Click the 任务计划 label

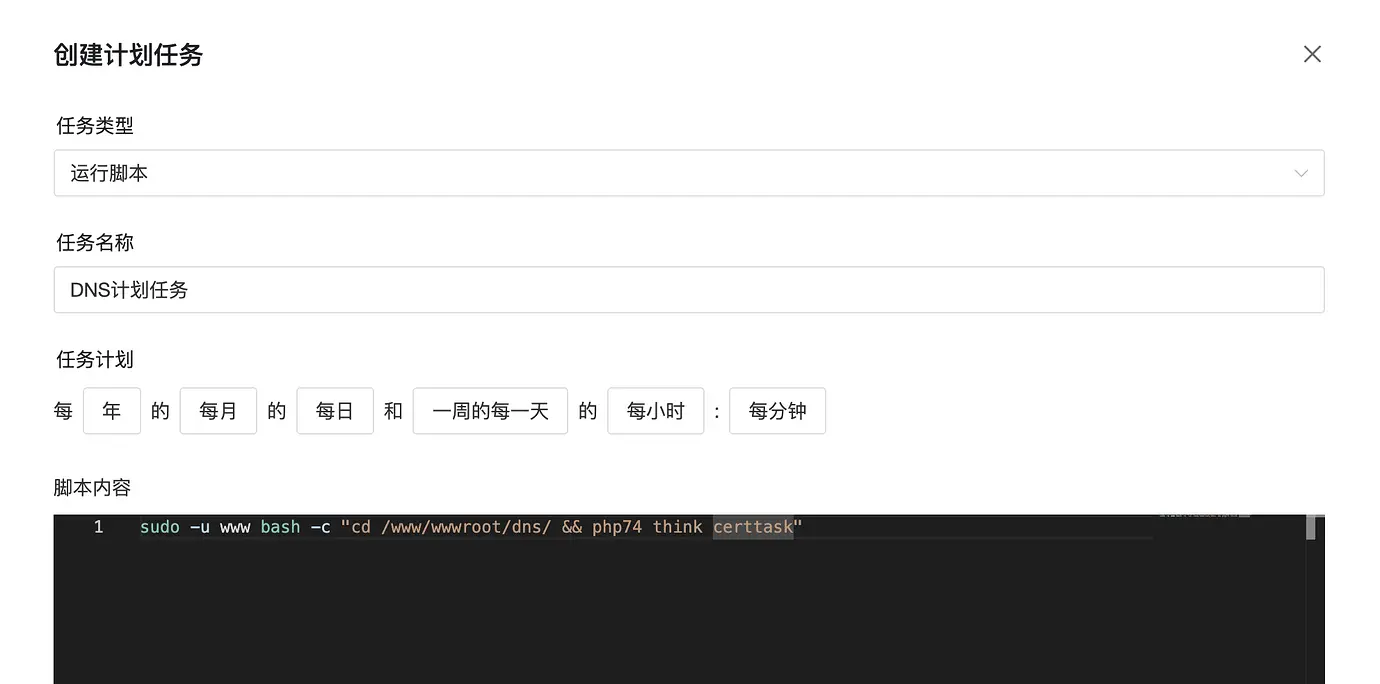pos(95,360)
